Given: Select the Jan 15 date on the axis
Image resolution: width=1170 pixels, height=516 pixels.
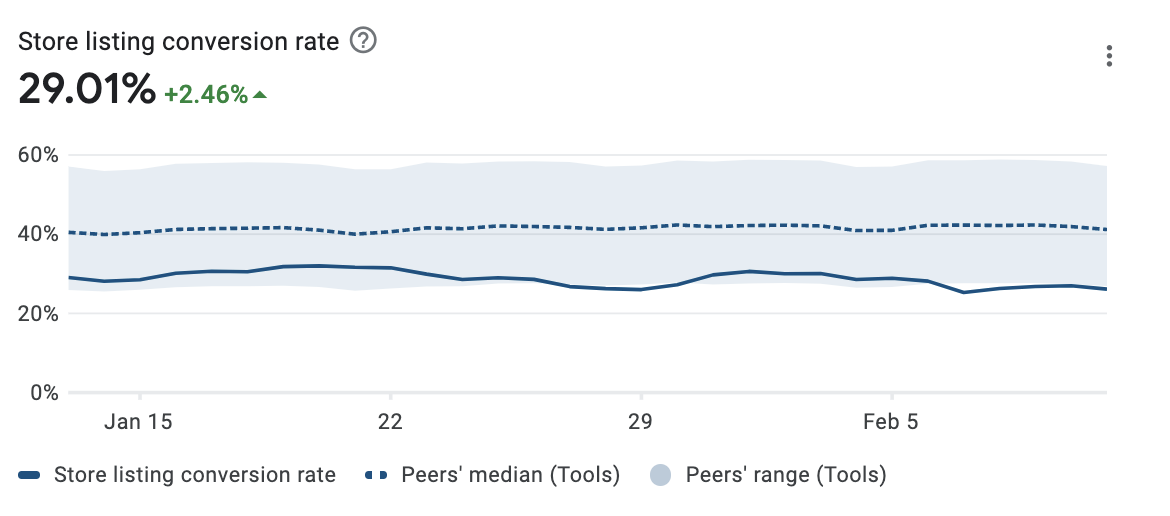Looking at the screenshot, I should pos(139,421).
